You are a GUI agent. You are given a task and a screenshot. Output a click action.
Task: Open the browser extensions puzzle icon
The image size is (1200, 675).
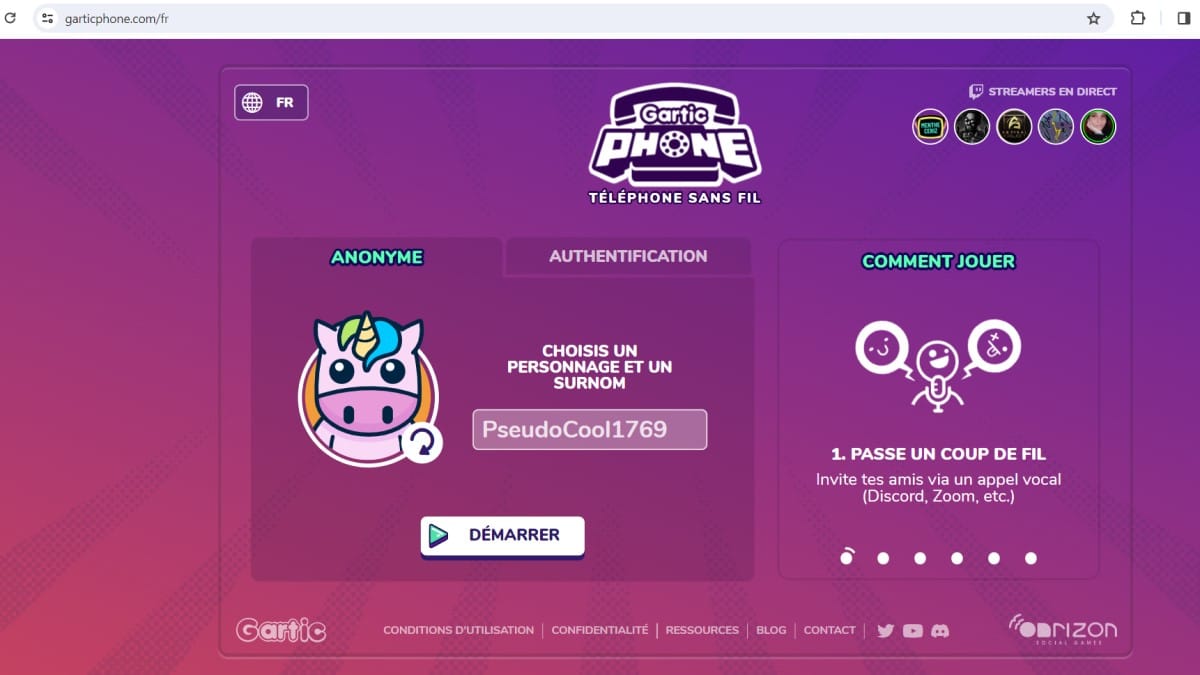(x=1138, y=18)
